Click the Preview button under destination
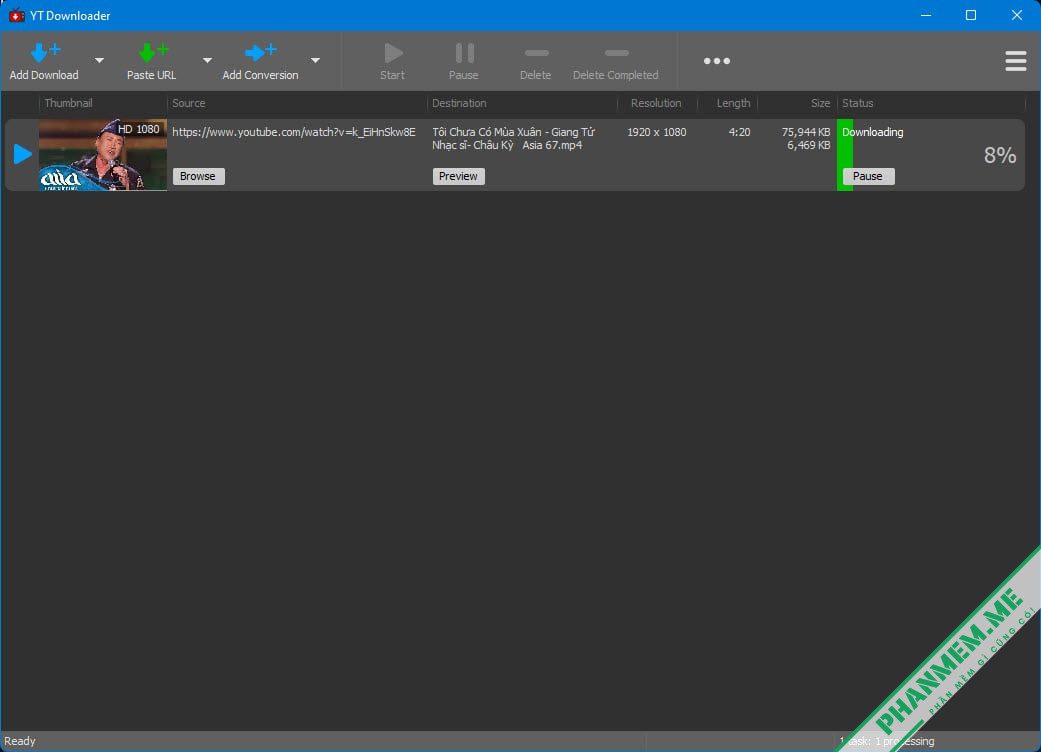This screenshot has width=1041, height=752. click(x=458, y=176)
